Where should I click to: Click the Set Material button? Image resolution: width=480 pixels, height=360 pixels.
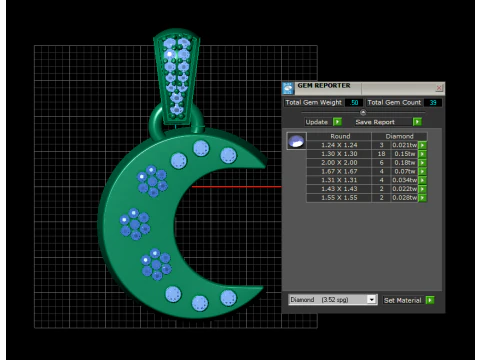pyautogui.click(x=408, y=300)
